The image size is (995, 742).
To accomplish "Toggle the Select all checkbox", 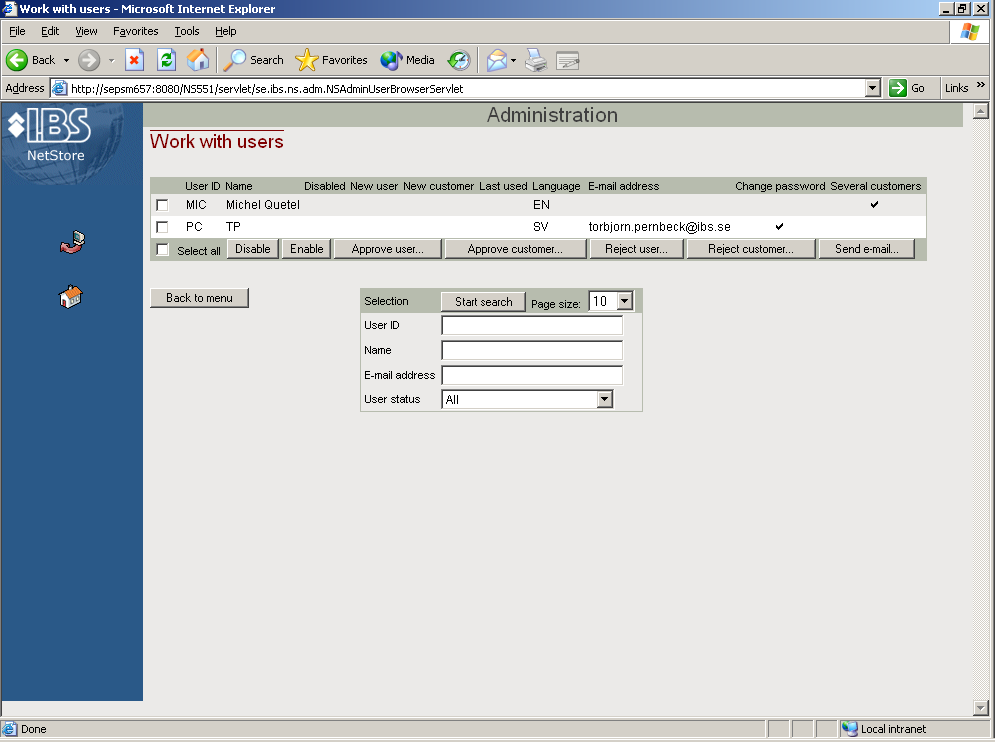I will tap(162, 250).
